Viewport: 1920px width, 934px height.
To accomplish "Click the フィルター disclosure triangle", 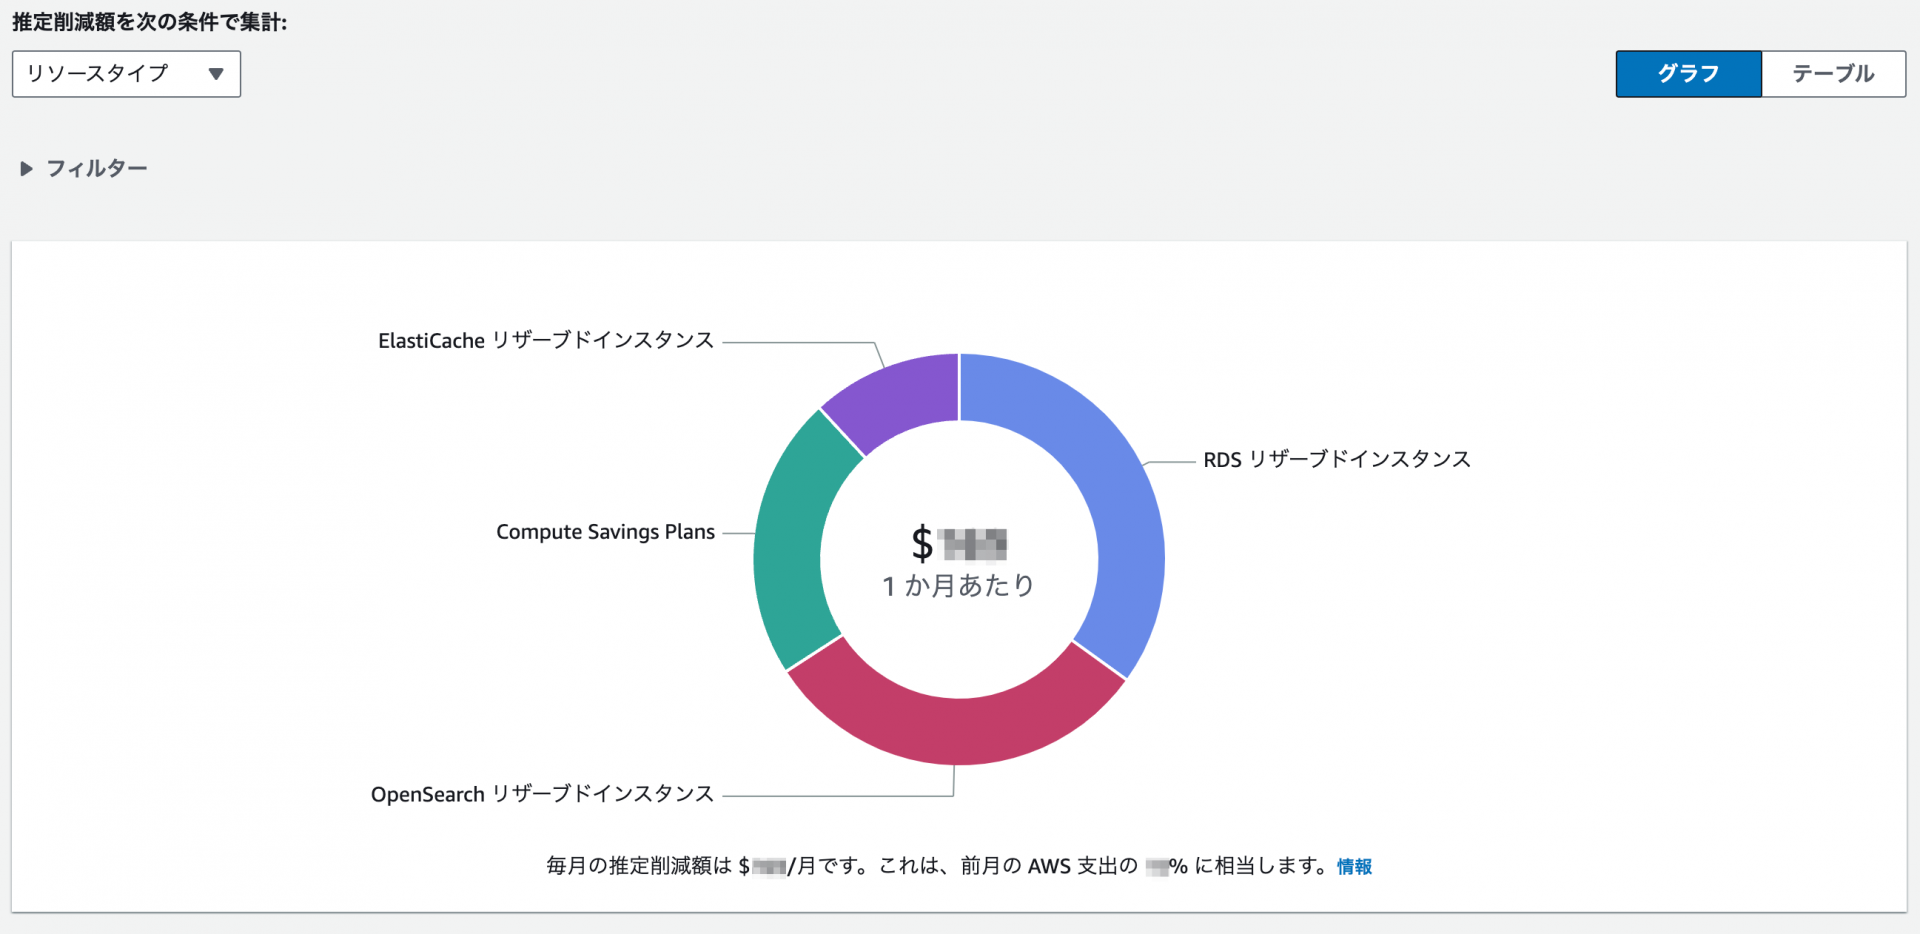I will click(25, 168).
